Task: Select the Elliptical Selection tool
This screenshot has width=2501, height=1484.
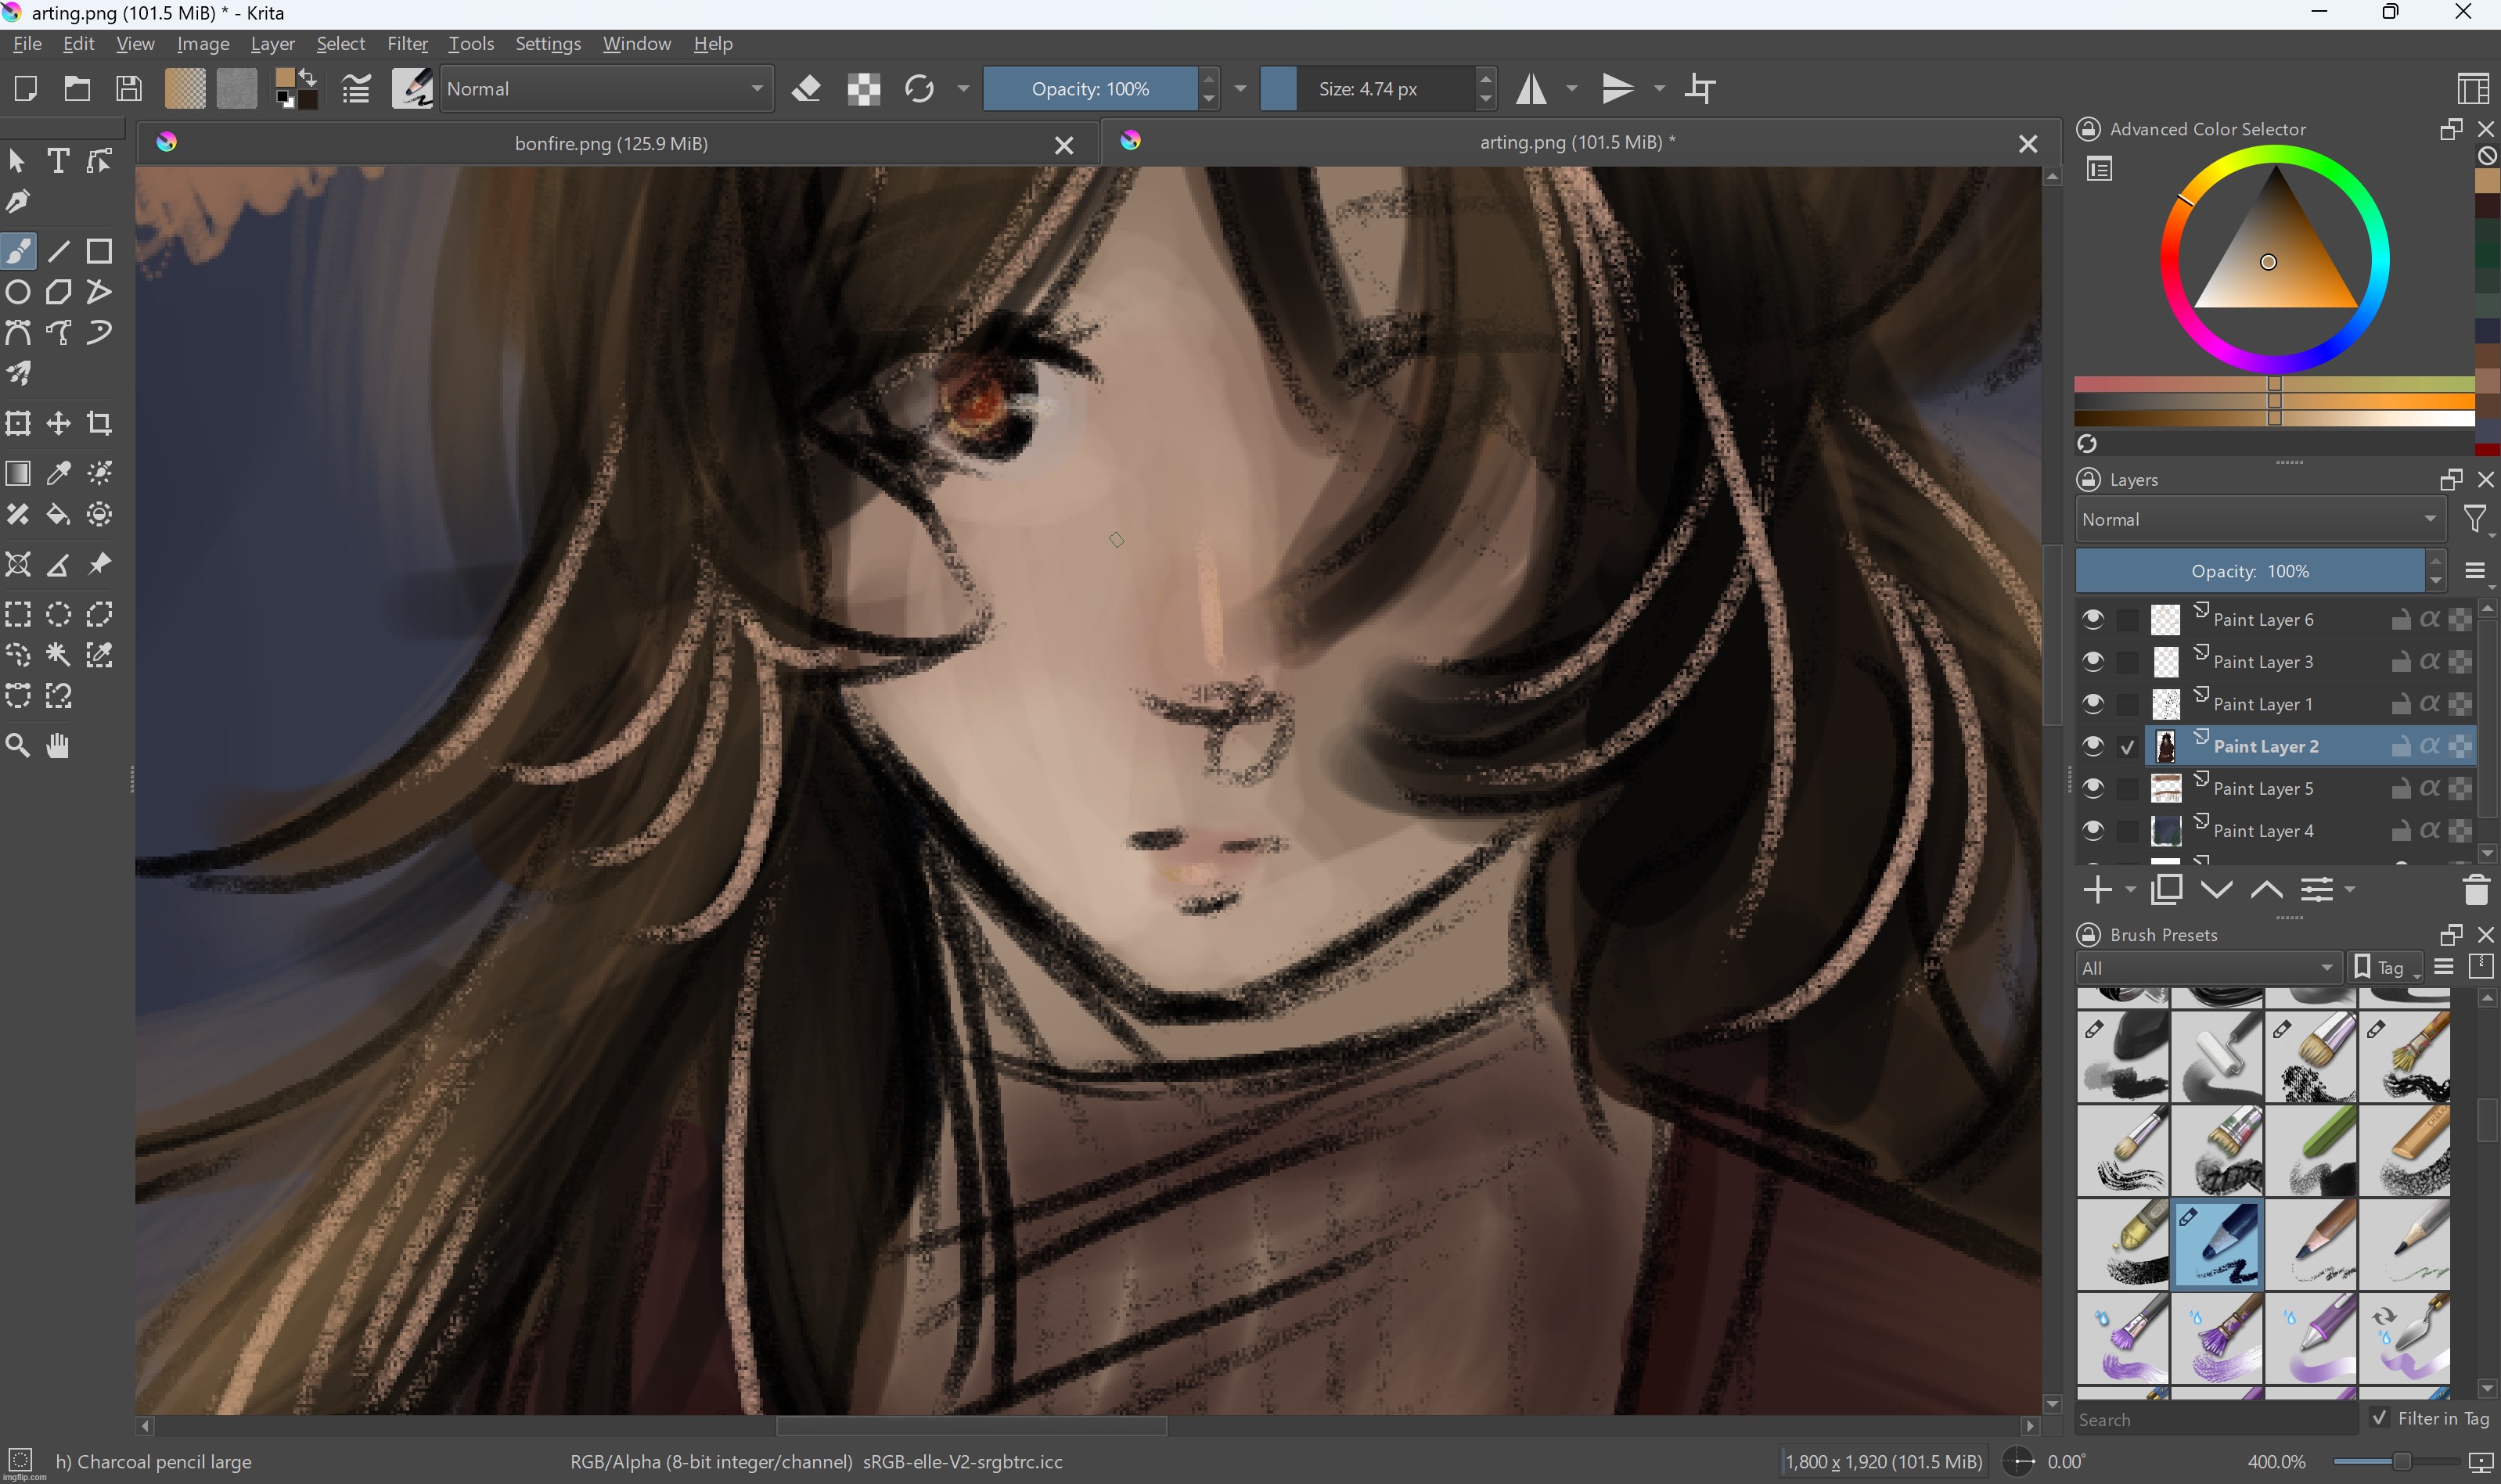Action: click(x=58, y=614)
